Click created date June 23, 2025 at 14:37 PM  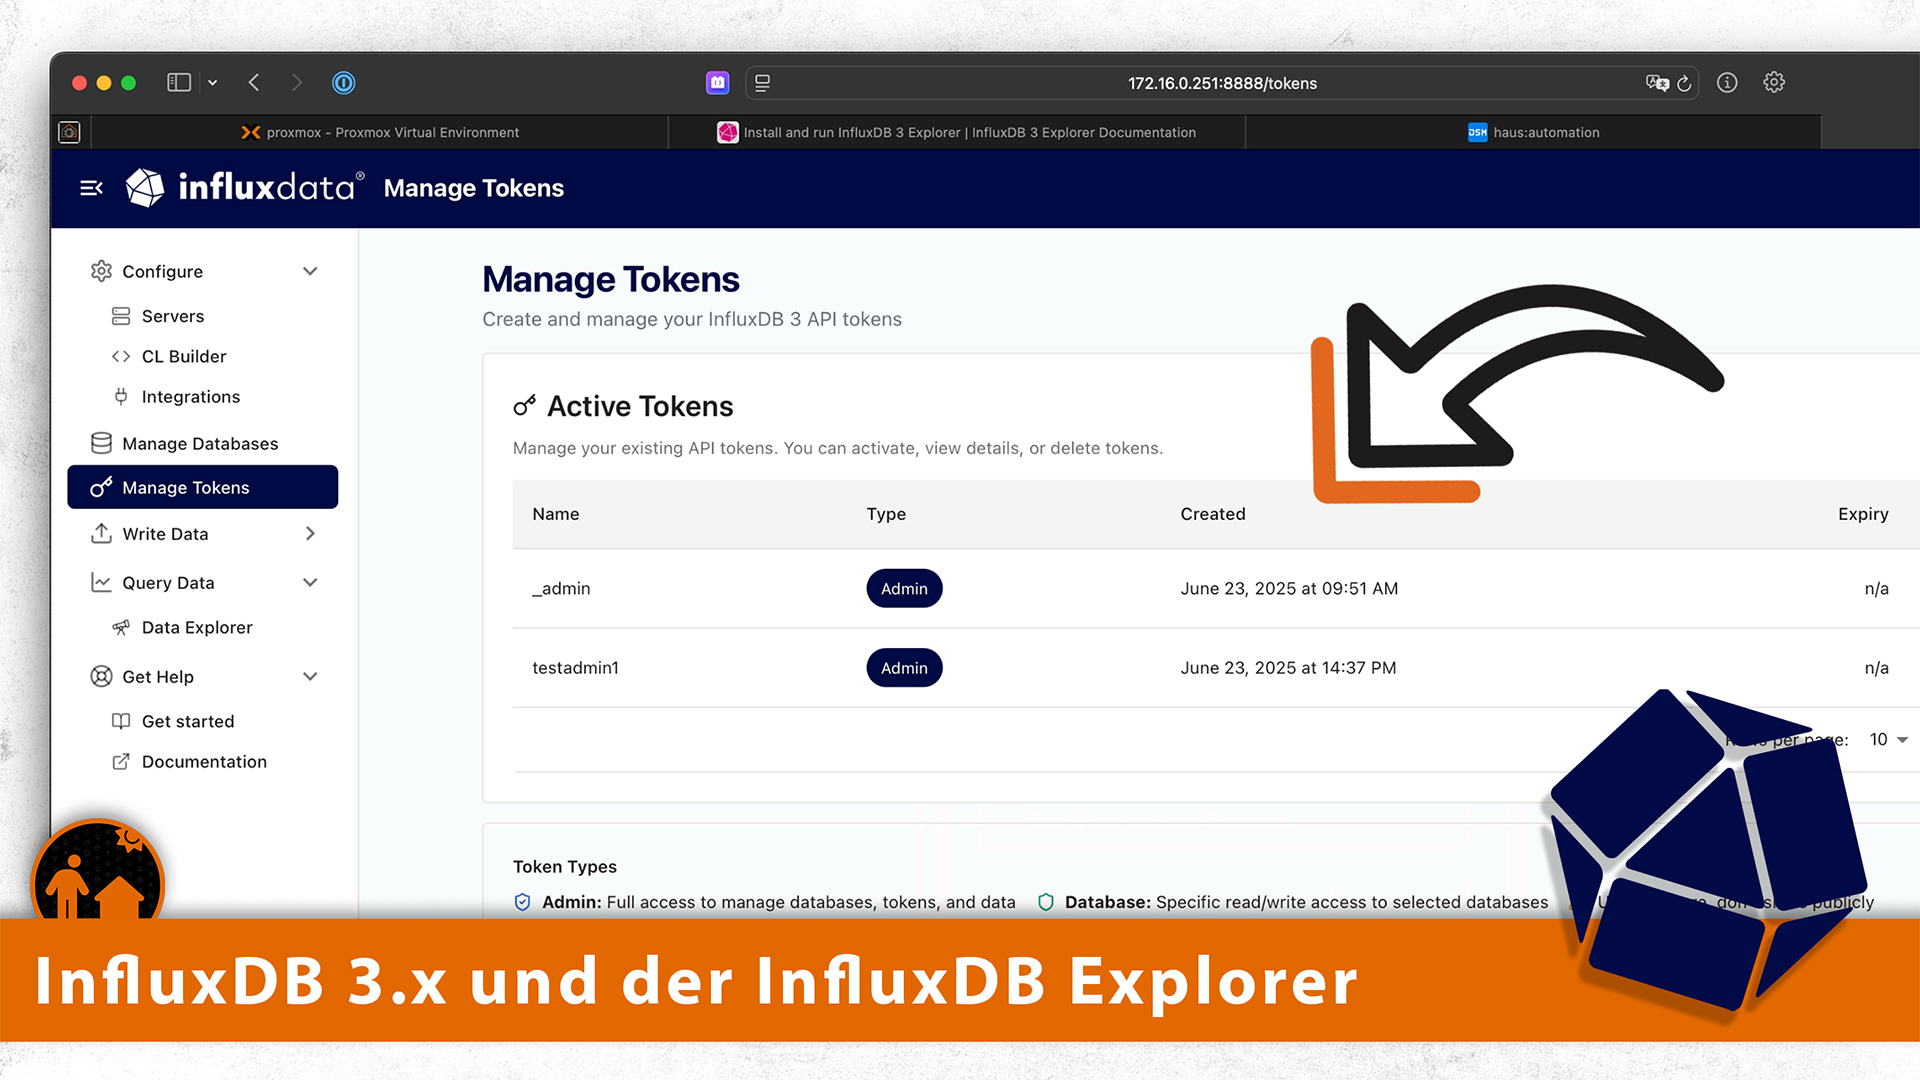point(1288,668)
